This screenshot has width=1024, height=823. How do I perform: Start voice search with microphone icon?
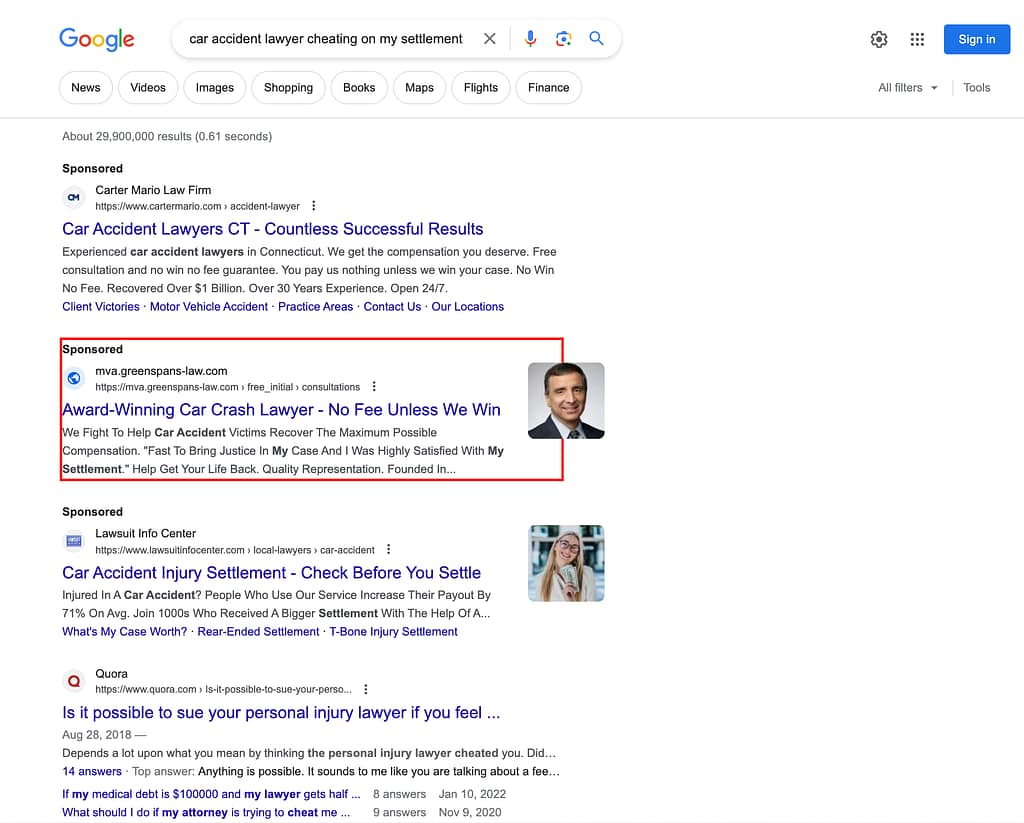click(x=530, y=39)
